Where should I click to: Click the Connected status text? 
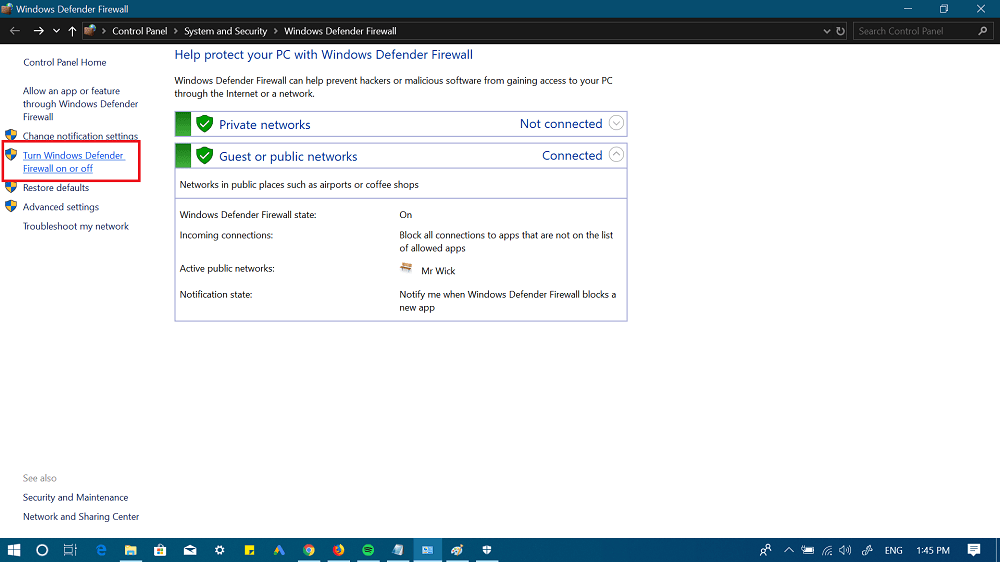coord(572,156)
